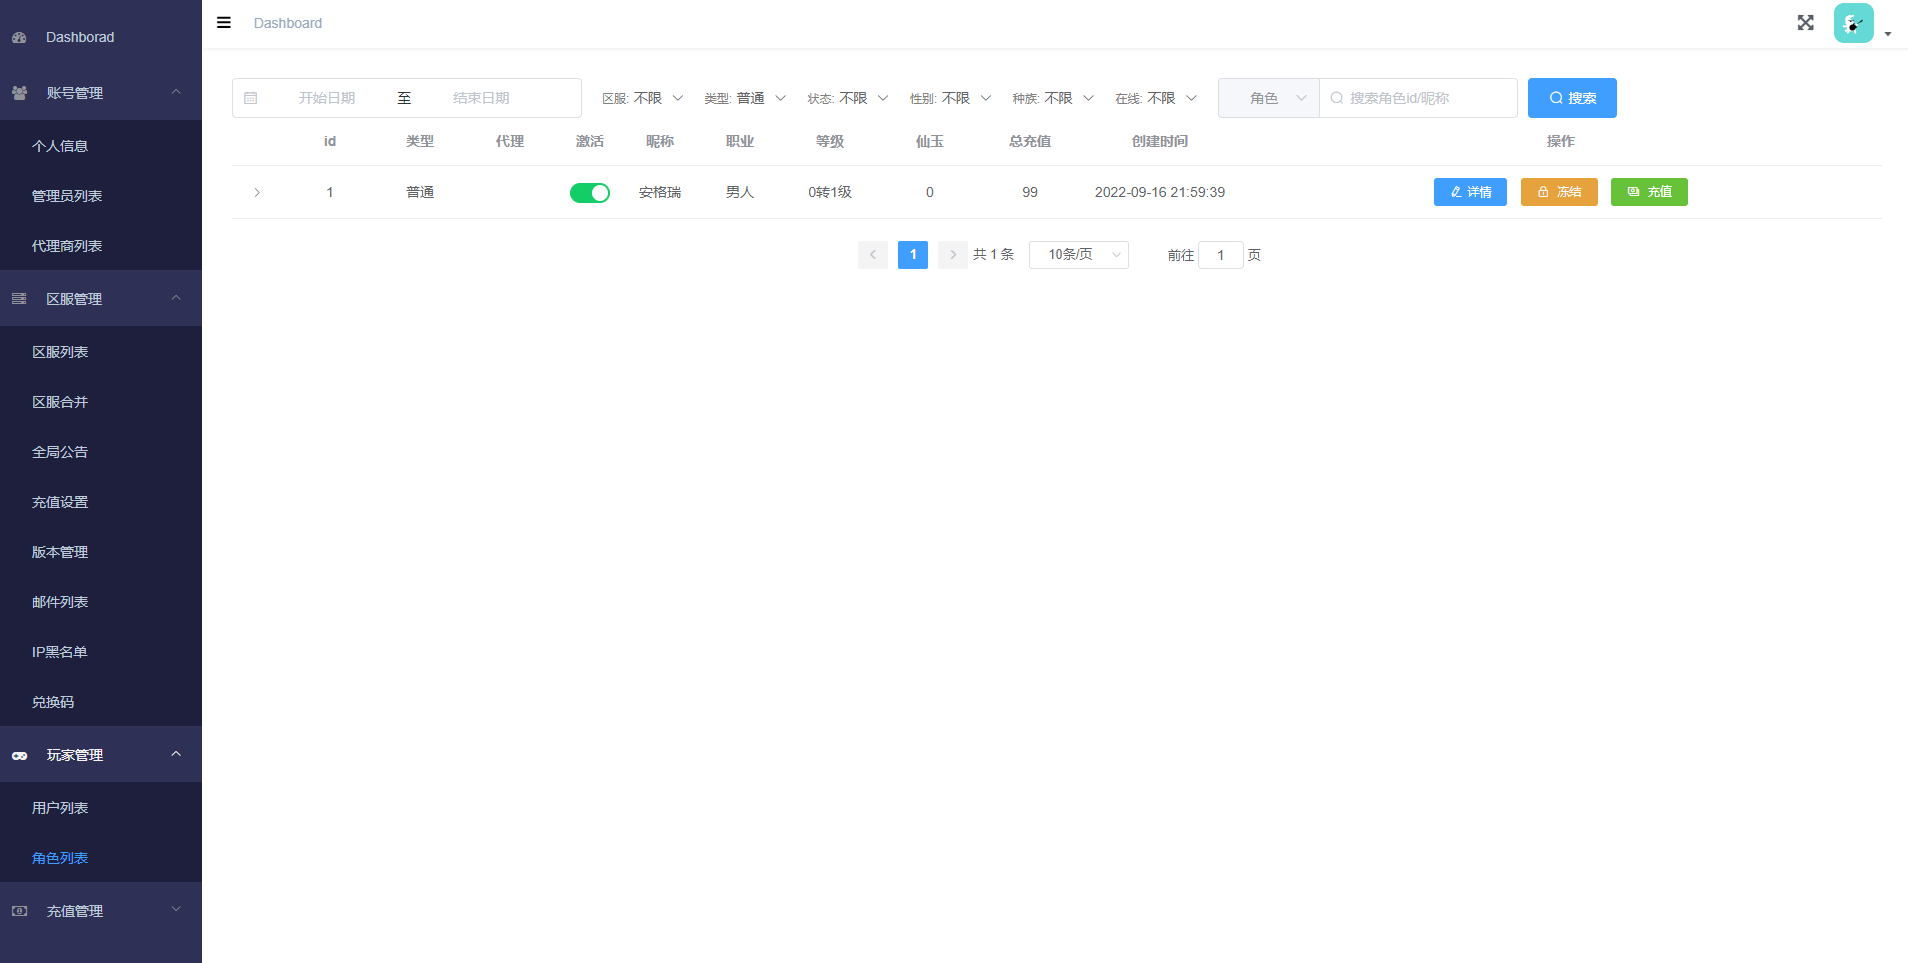Click the 区服管理 server icon
The width and height of the screenshot is (1908, 963).
[x=19, y=299]
